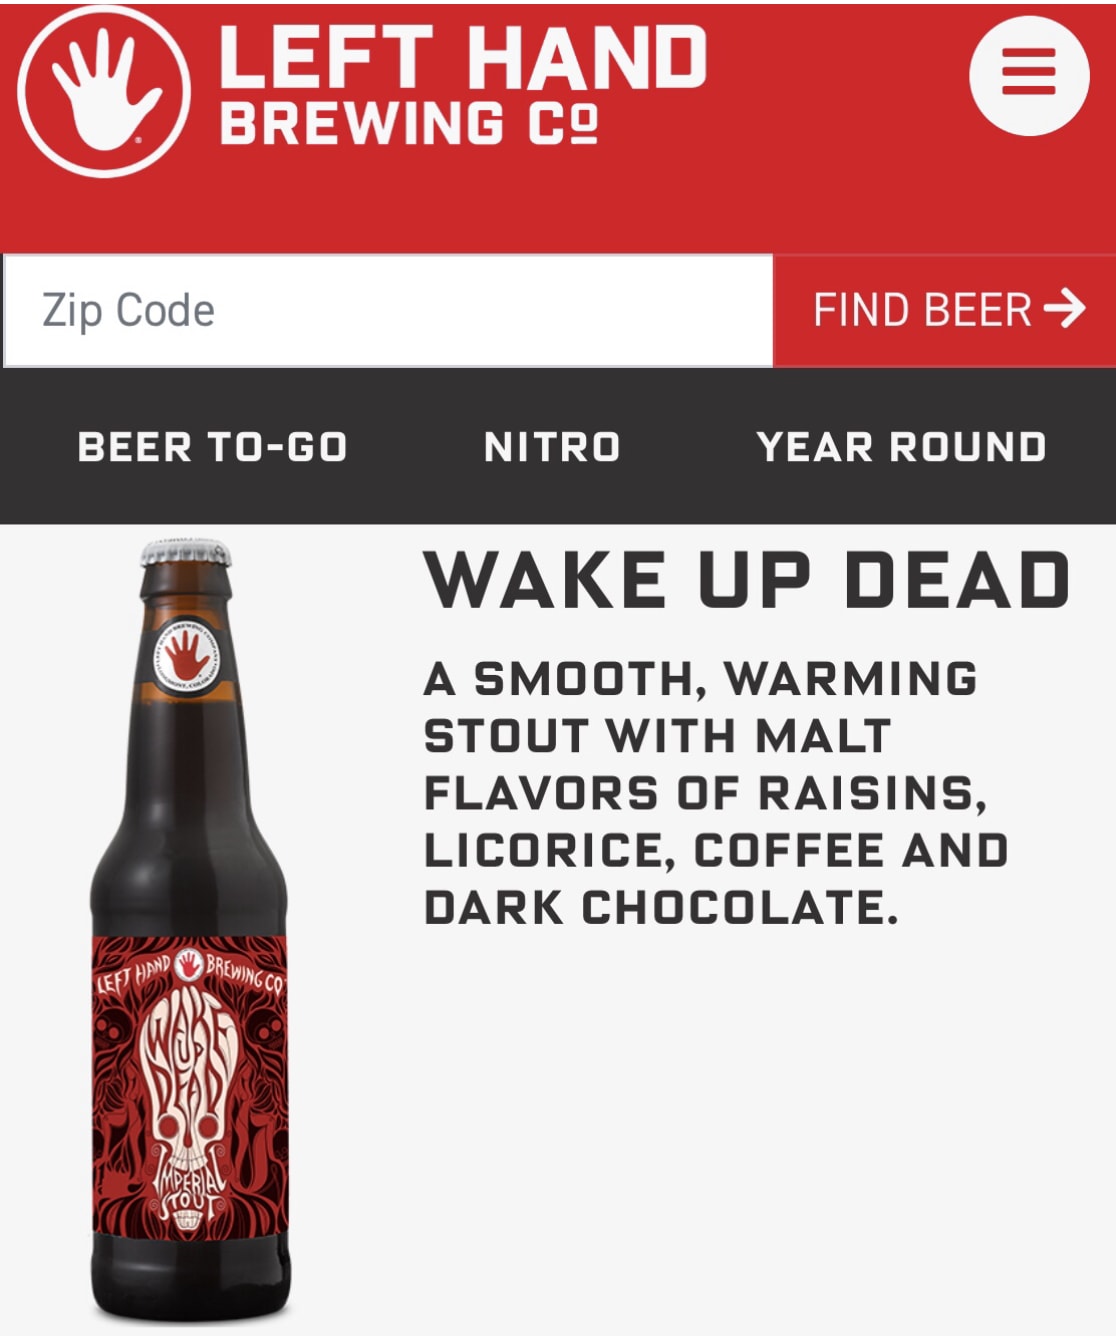Click the Wake Up Dead heading
Viewport: 1116px width, 1336px height.
748,579
